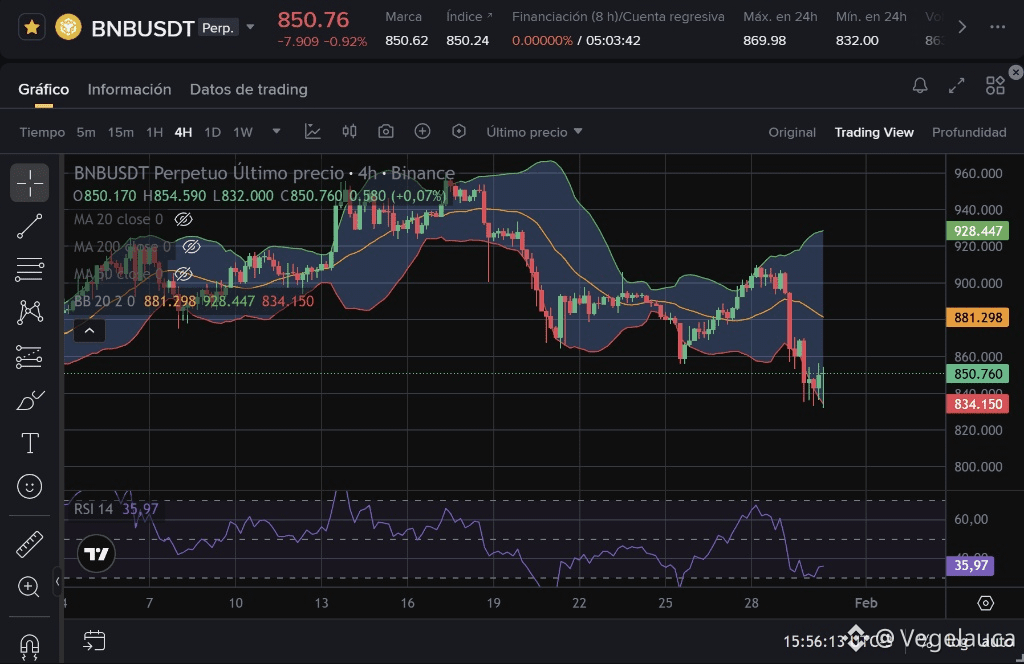The width and height of the screenshot is (1024, 664).
Task: Toggle visibility of MA 20 indicator
Action: coord(183,219)
